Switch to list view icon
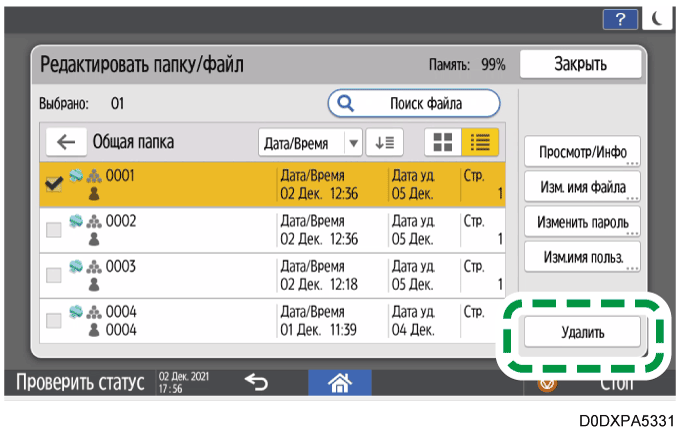The image size is (679, 431). 479,142
